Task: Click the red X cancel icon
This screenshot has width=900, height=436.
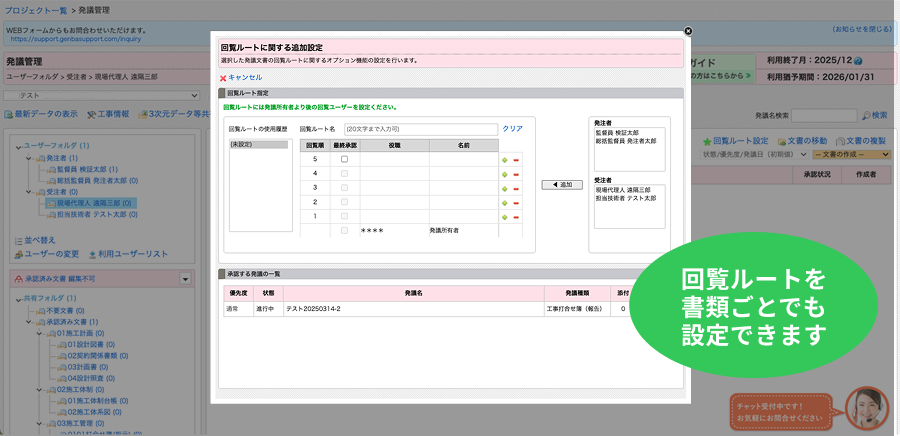Action: tap(223, 77)
